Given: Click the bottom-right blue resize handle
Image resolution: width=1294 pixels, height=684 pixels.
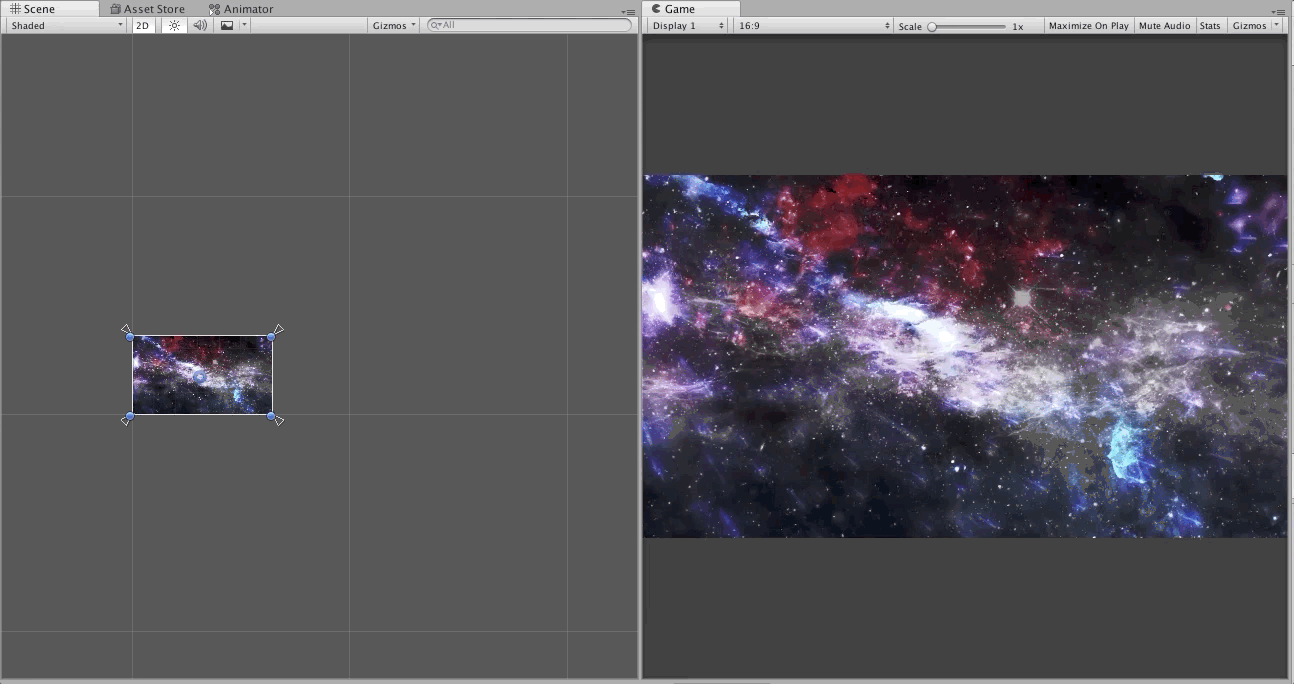Looking at the screenshot, I should pos(271,415).
